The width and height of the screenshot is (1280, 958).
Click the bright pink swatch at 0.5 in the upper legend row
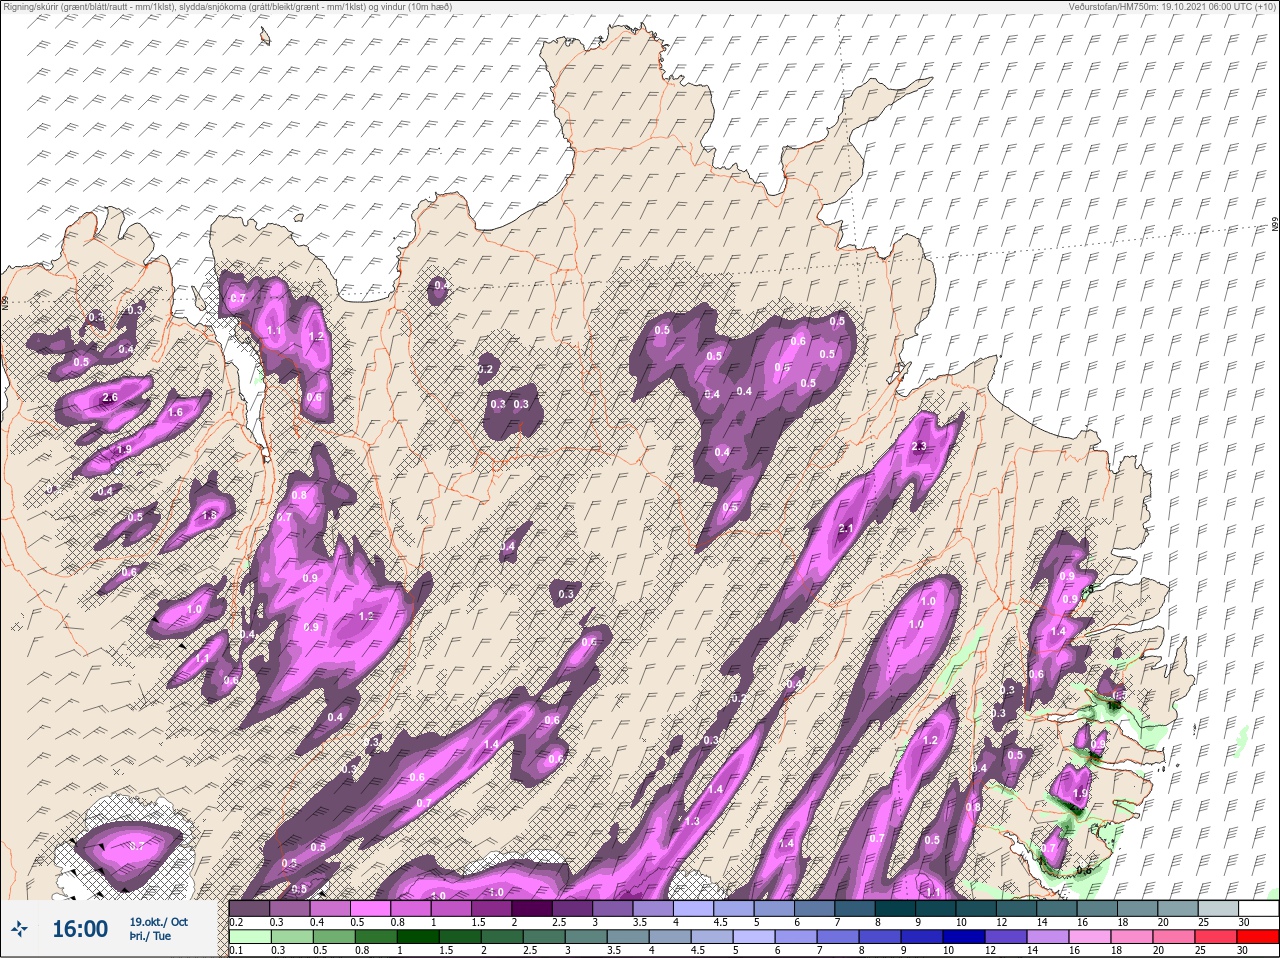click(x=370, y=909)
